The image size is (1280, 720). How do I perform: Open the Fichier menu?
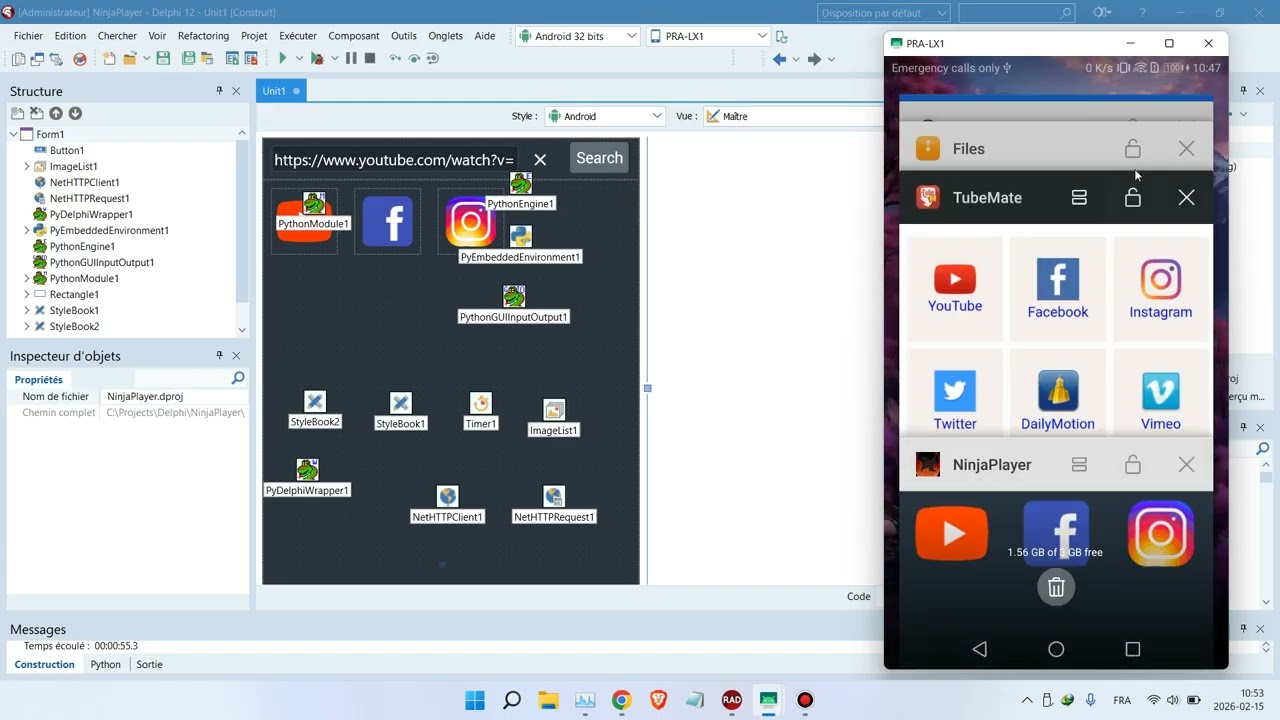28,36
